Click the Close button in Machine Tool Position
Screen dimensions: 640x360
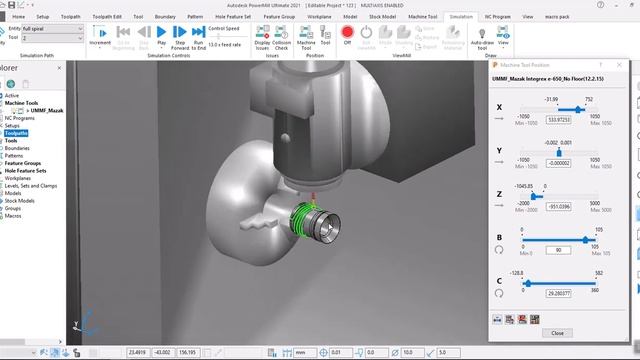pos(557,333)
